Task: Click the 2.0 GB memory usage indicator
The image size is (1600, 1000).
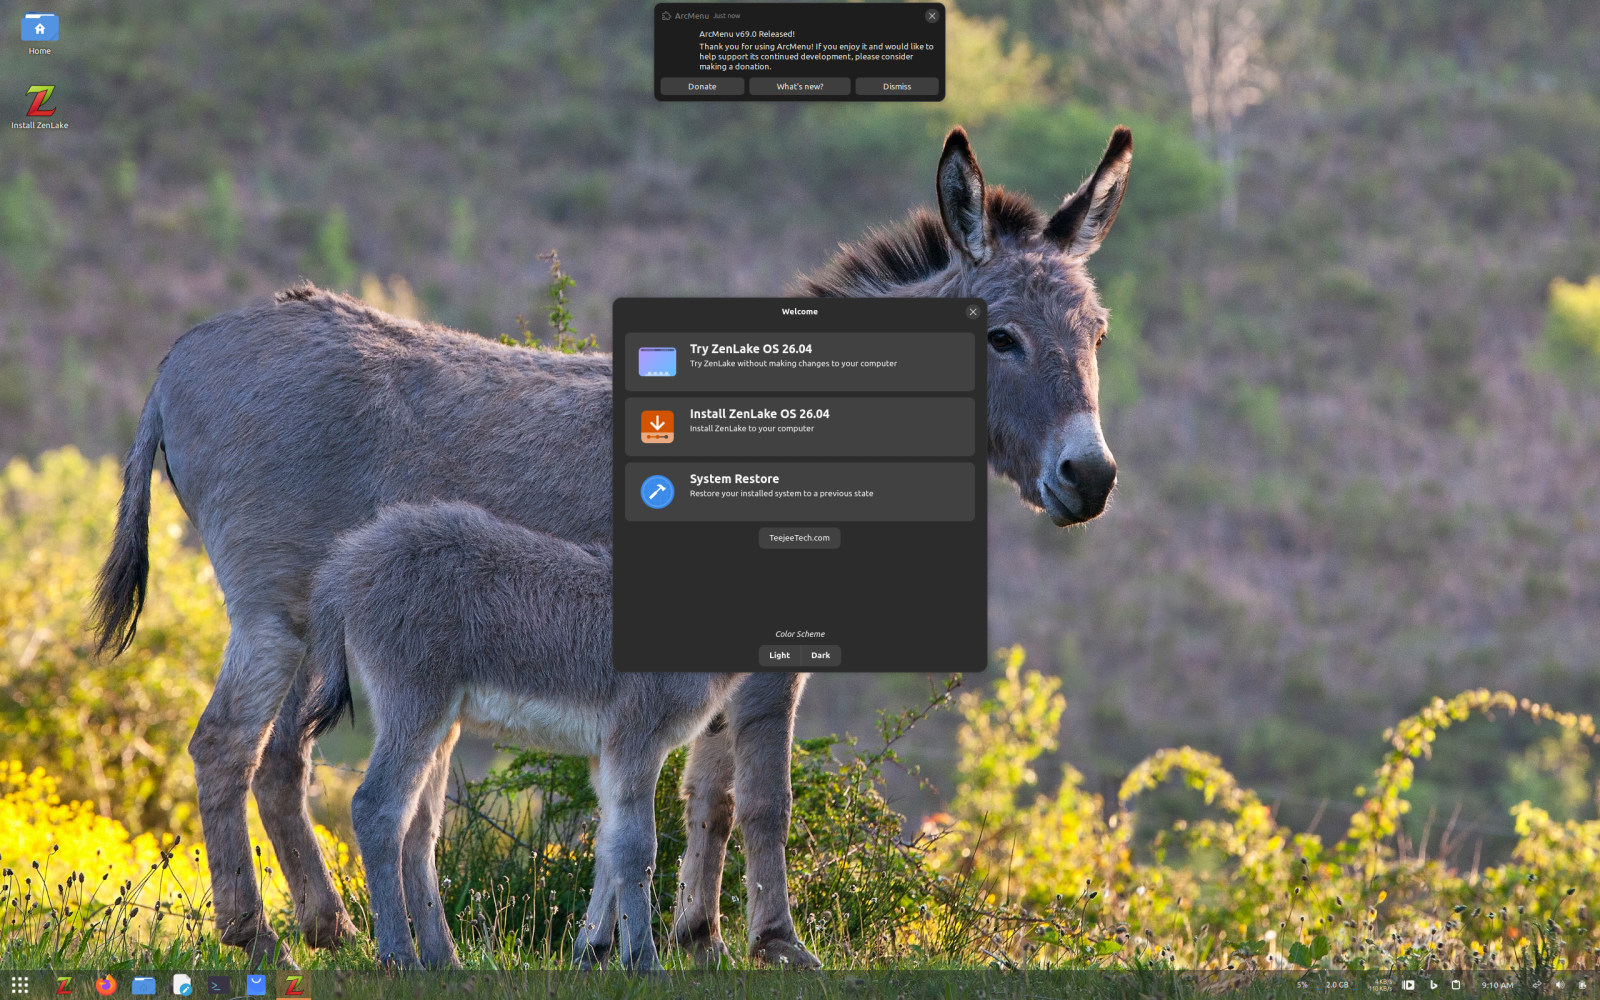Action: point(1337,985)
